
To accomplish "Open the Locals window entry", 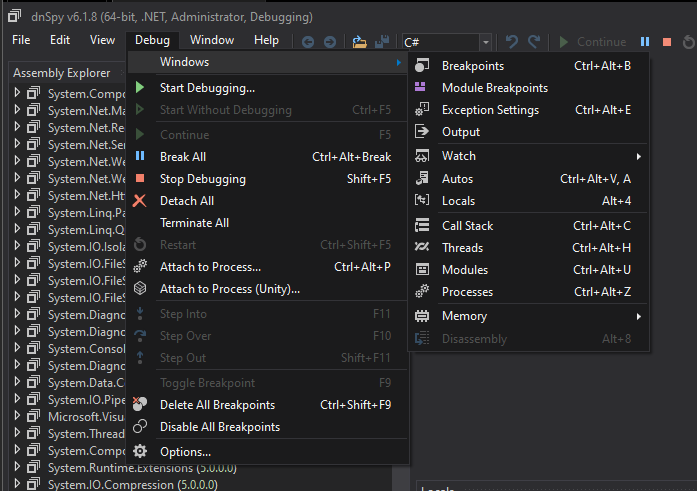I will pyautogui.click(x=529, y=201).
